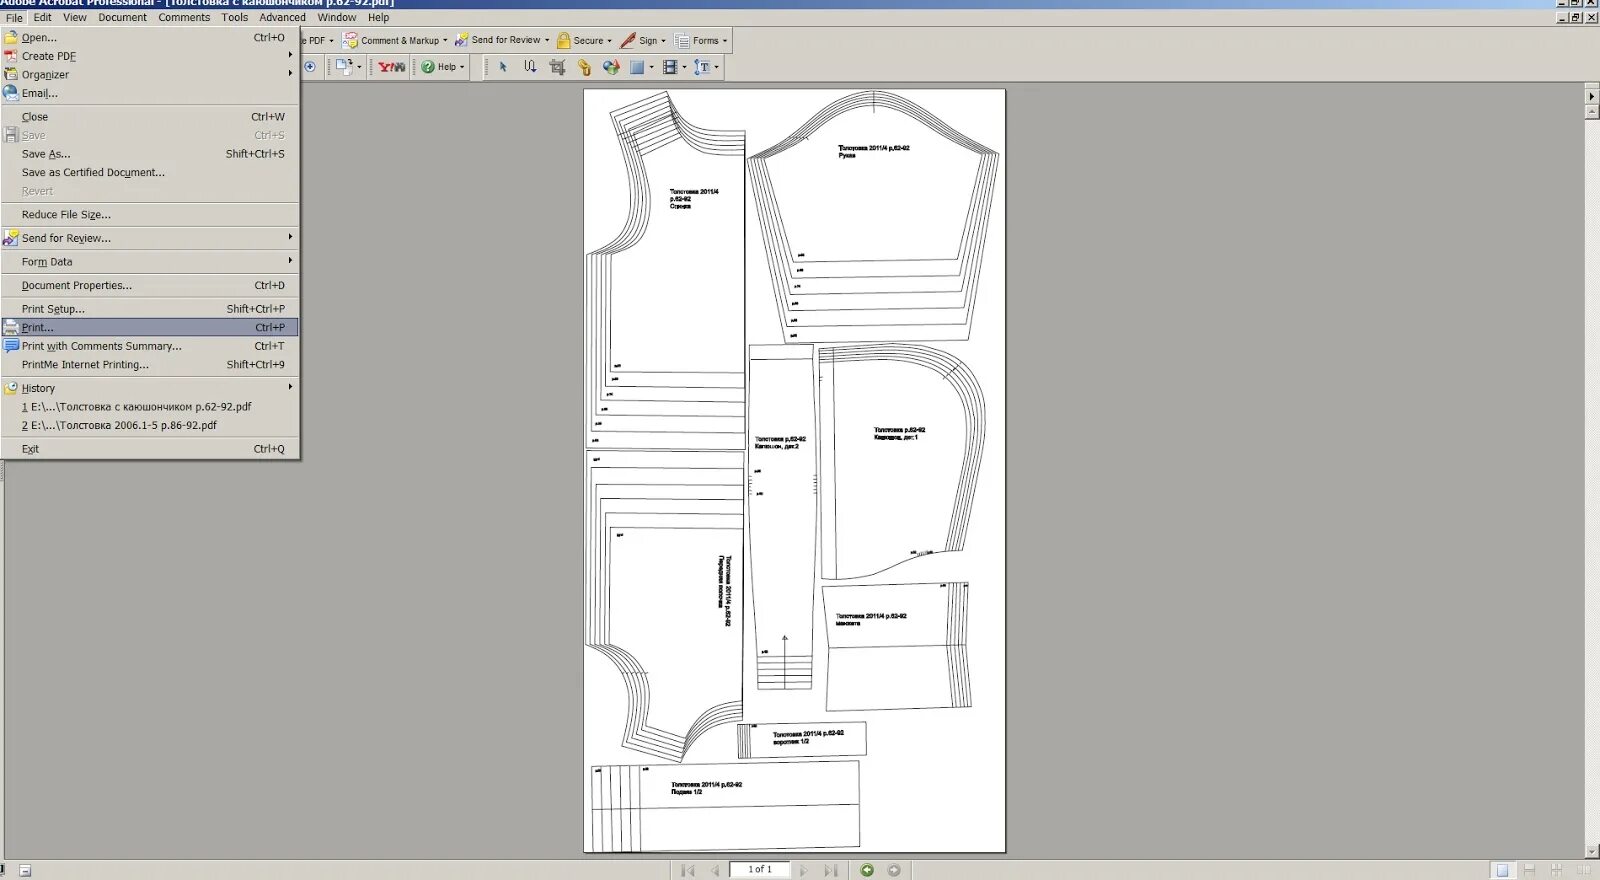Click the Sign pen icon
Viewport: 1600px width, 880px height.
pyautogui.click(x=628, y=41)
